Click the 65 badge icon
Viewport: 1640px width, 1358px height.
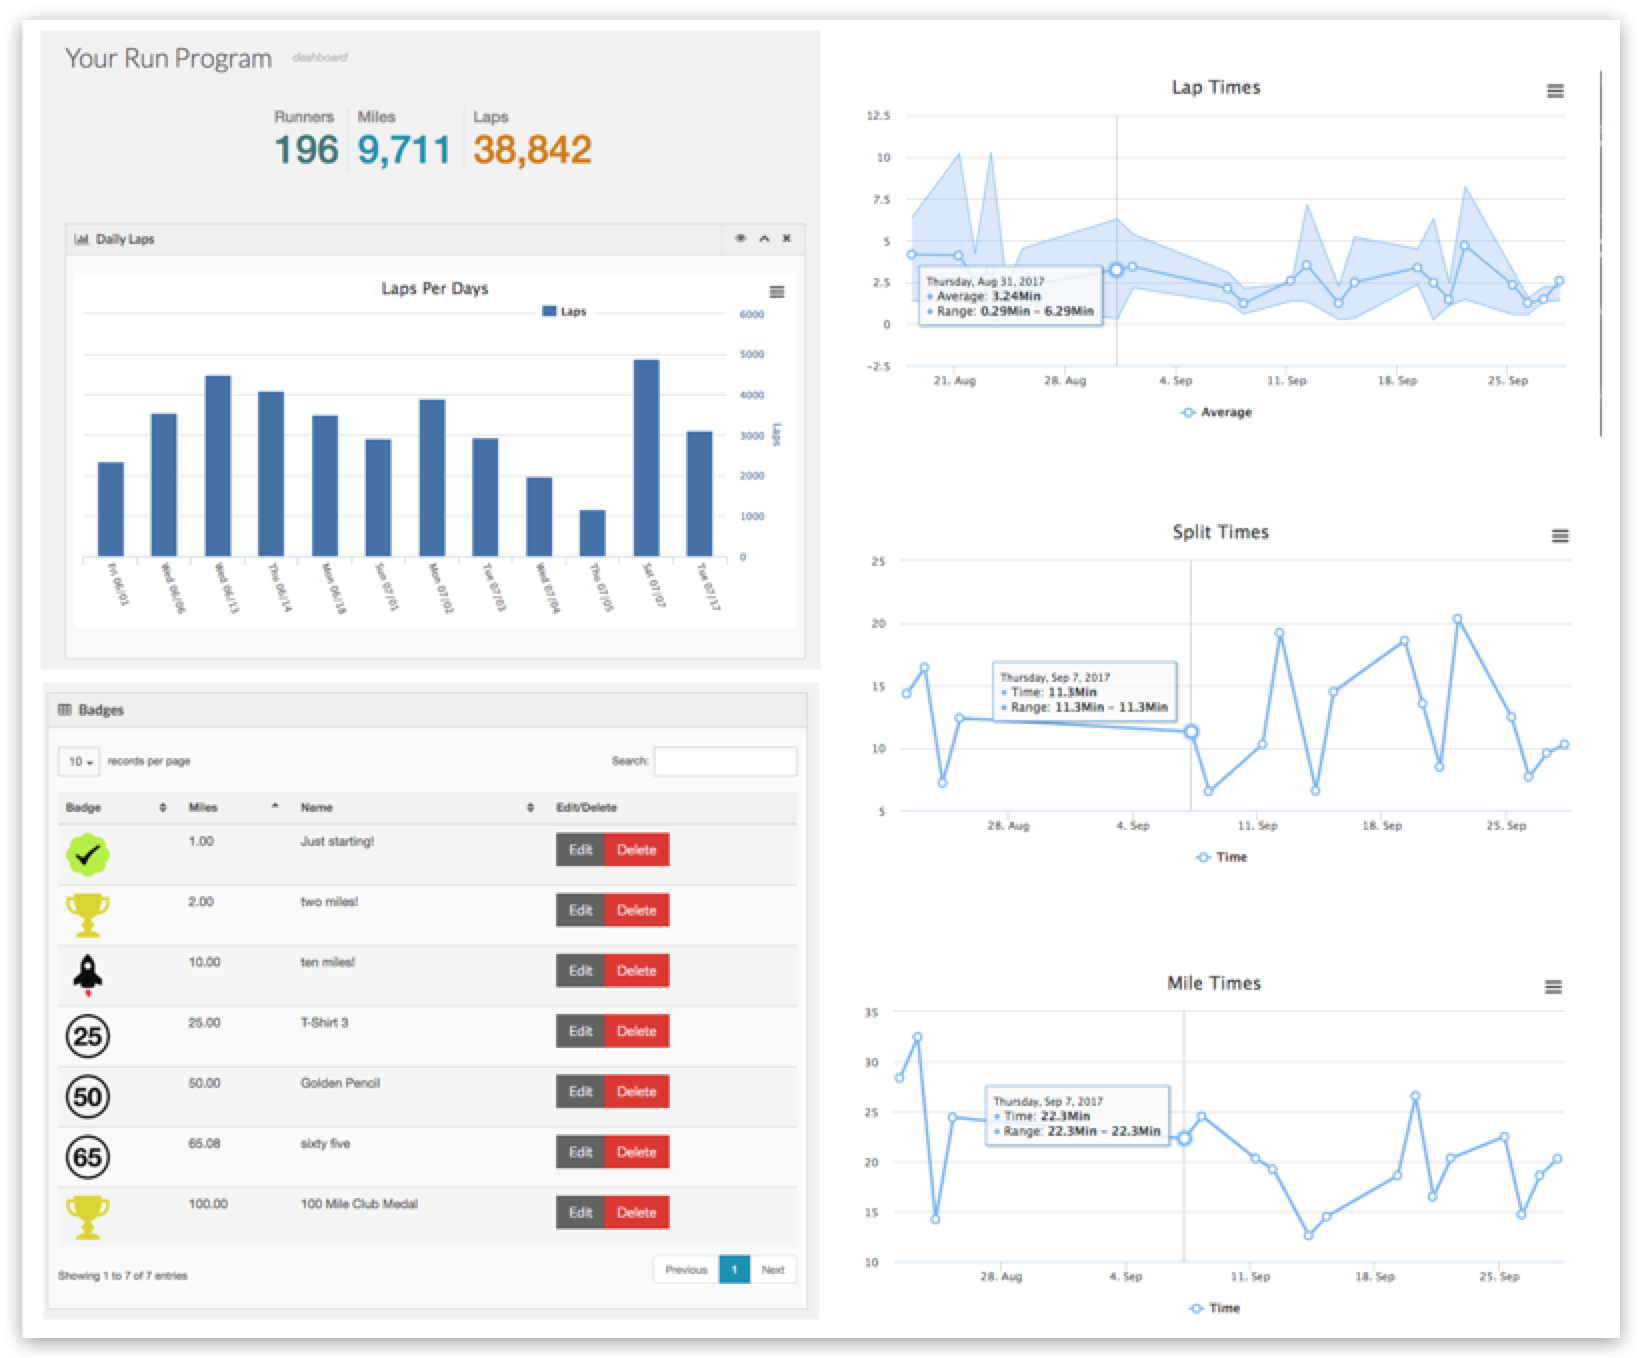click(x=88, y=1157)
